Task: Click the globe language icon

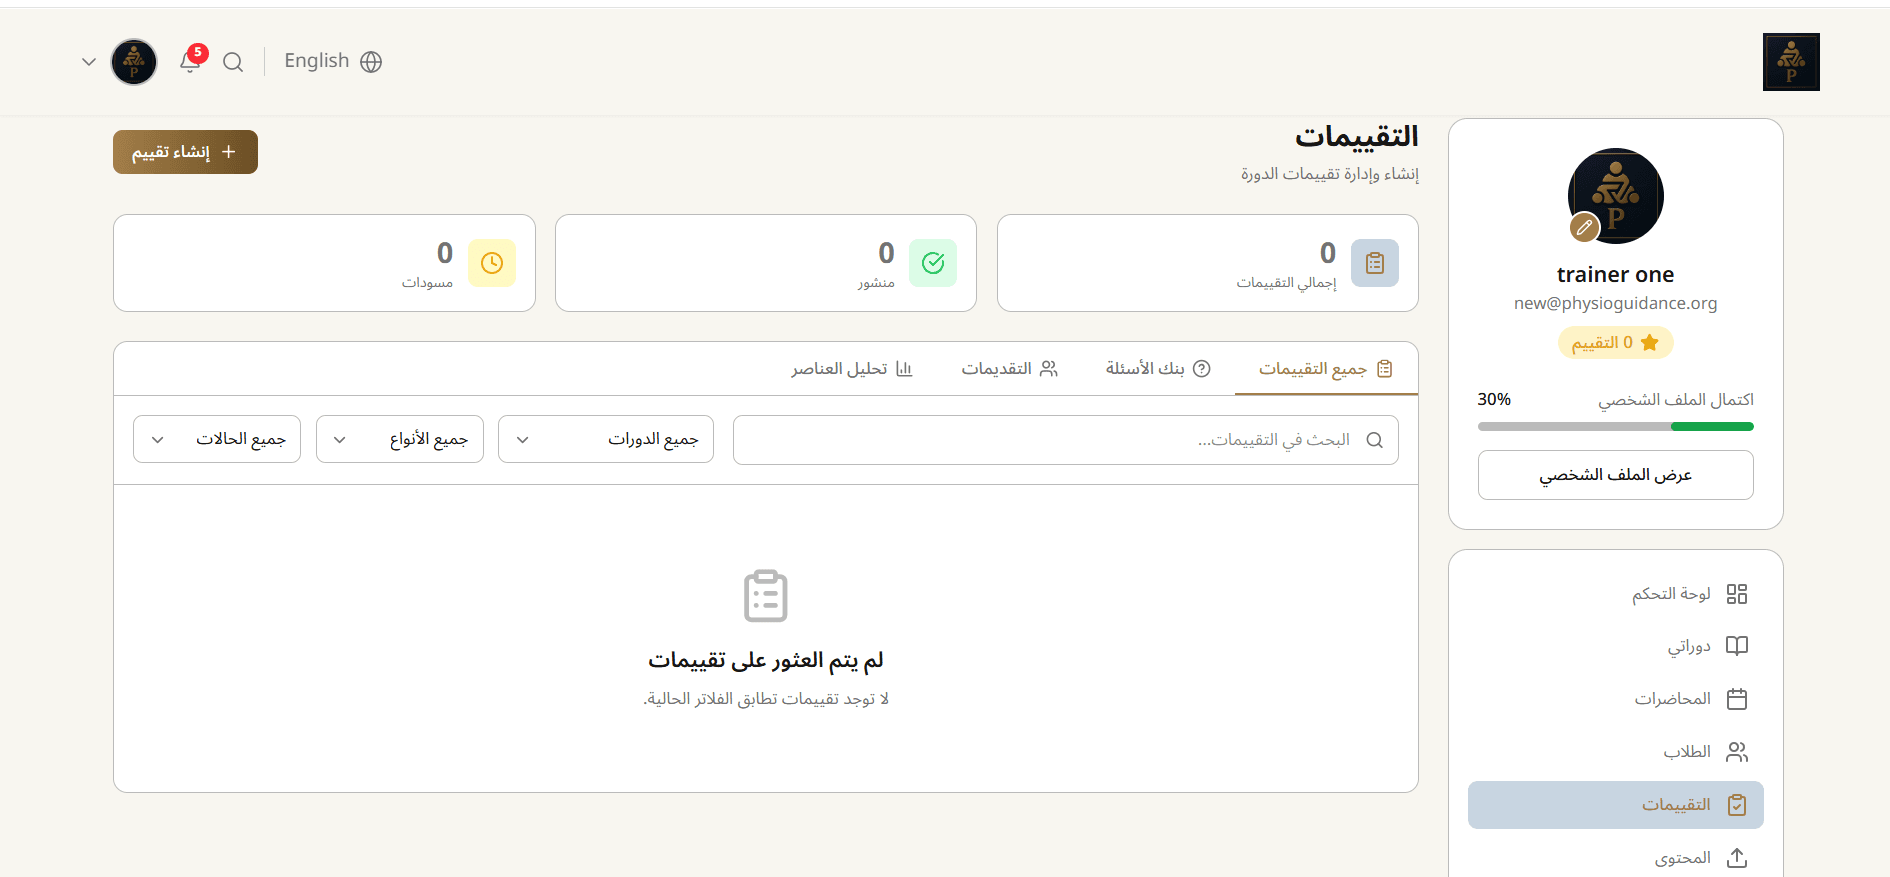Action: 371,62
